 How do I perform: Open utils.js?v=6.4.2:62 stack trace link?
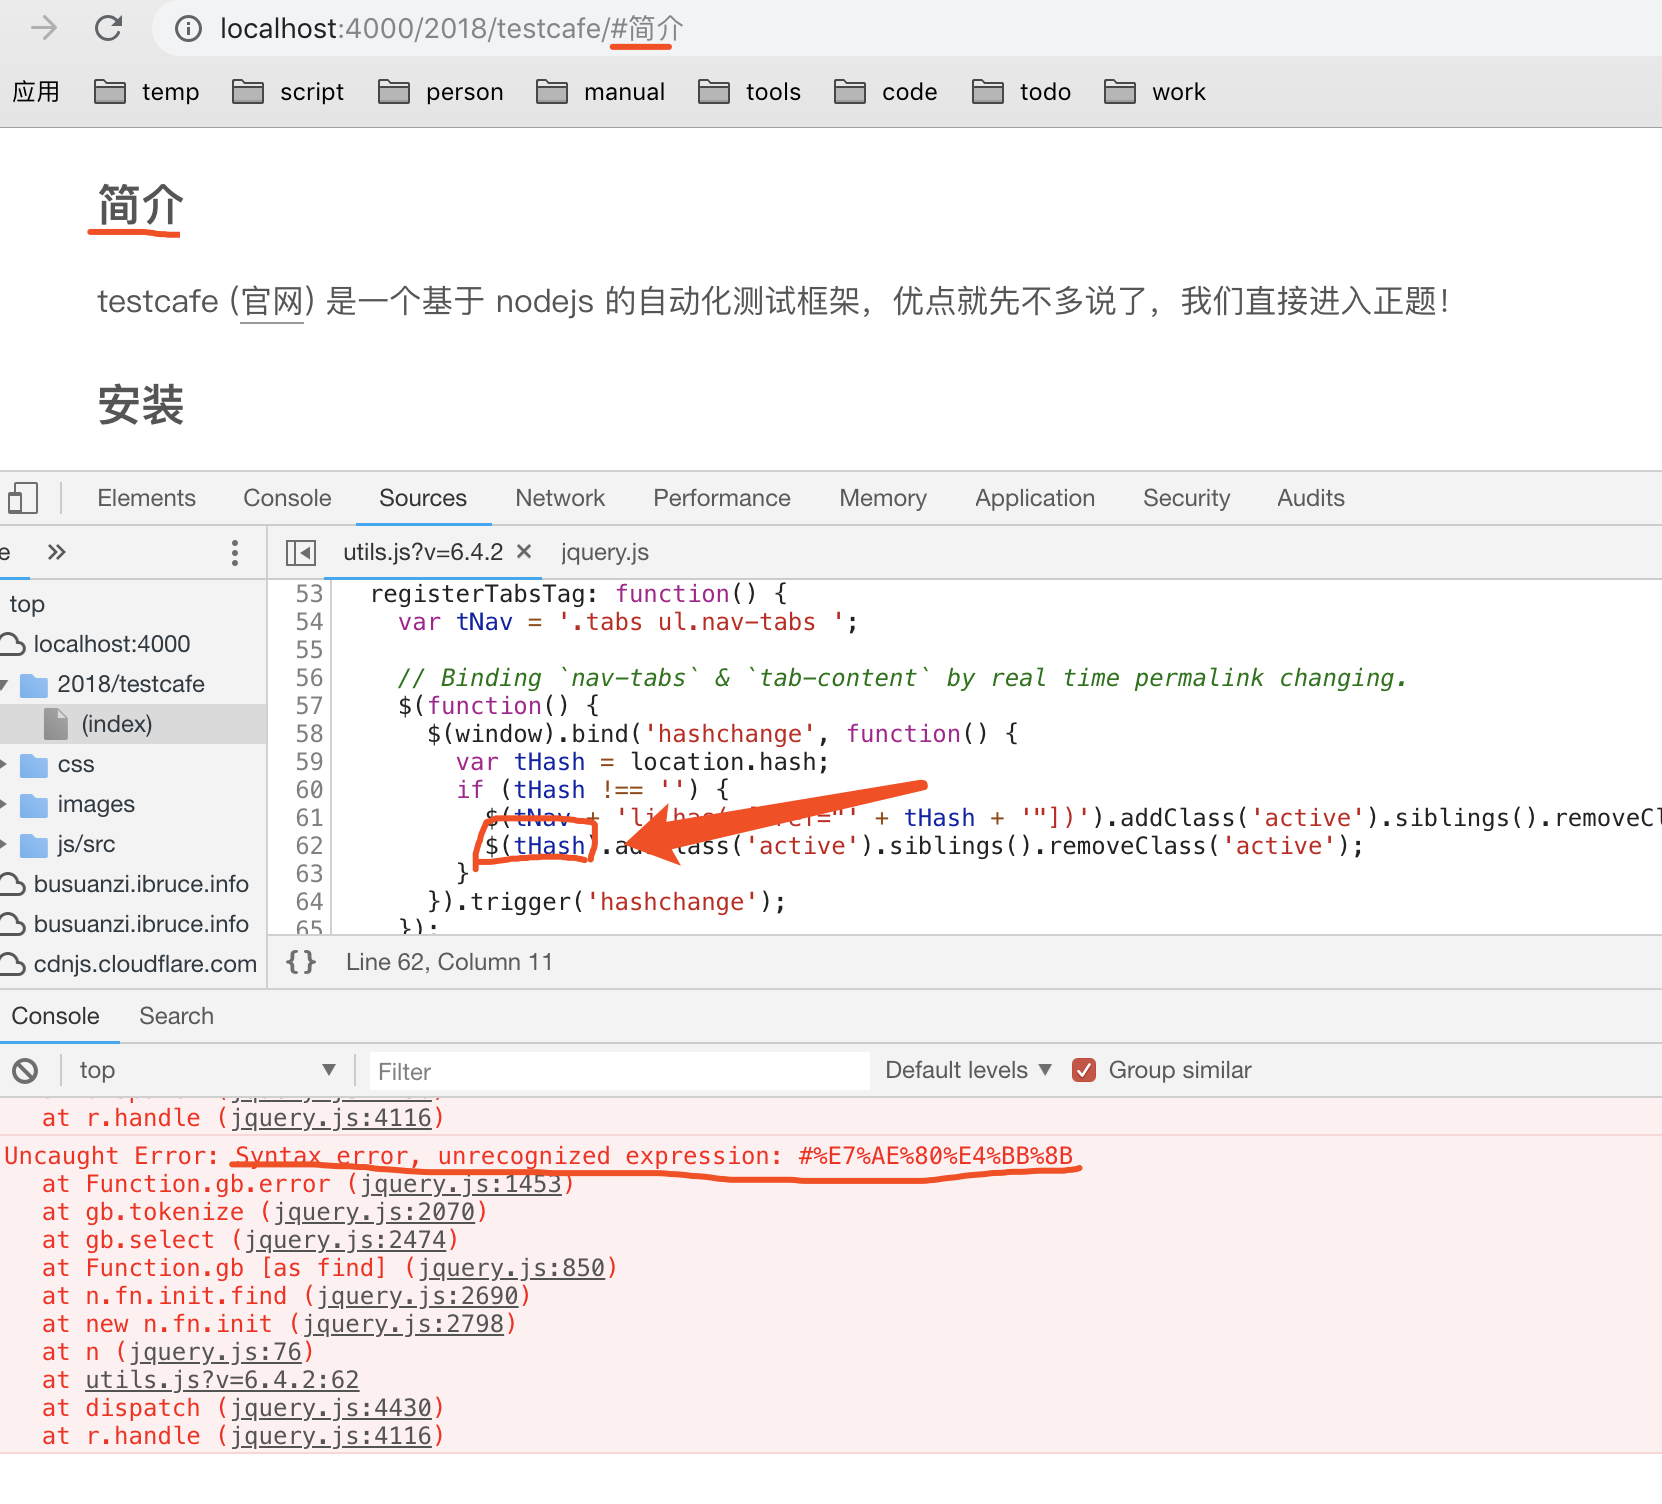pos(222,1380)
